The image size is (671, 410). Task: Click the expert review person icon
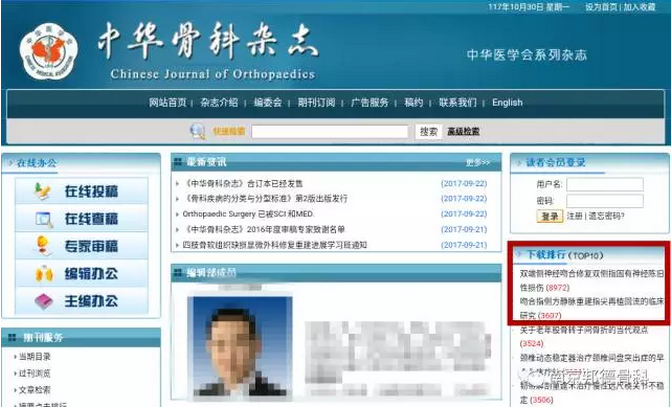pos(43,246)
